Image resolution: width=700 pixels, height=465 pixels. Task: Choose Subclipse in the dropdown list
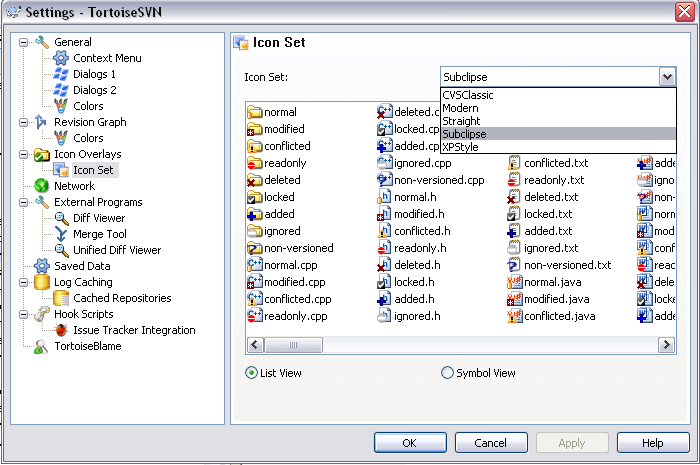coord(558,134)
